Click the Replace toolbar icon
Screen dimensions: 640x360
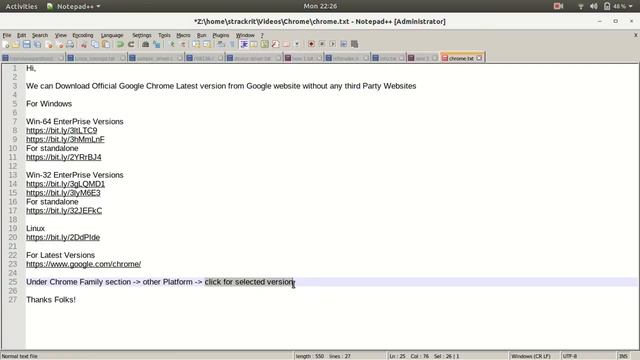coord(156,44)
